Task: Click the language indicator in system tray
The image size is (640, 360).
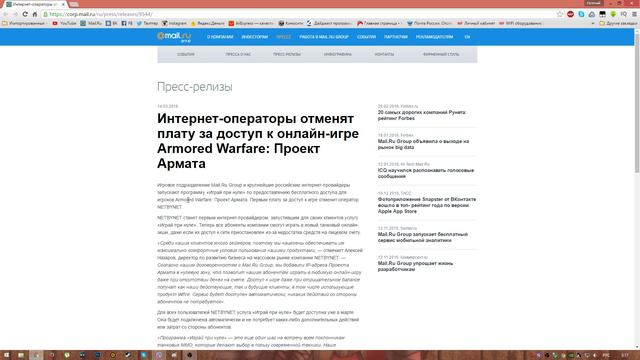Action: (x=606, y=356)
